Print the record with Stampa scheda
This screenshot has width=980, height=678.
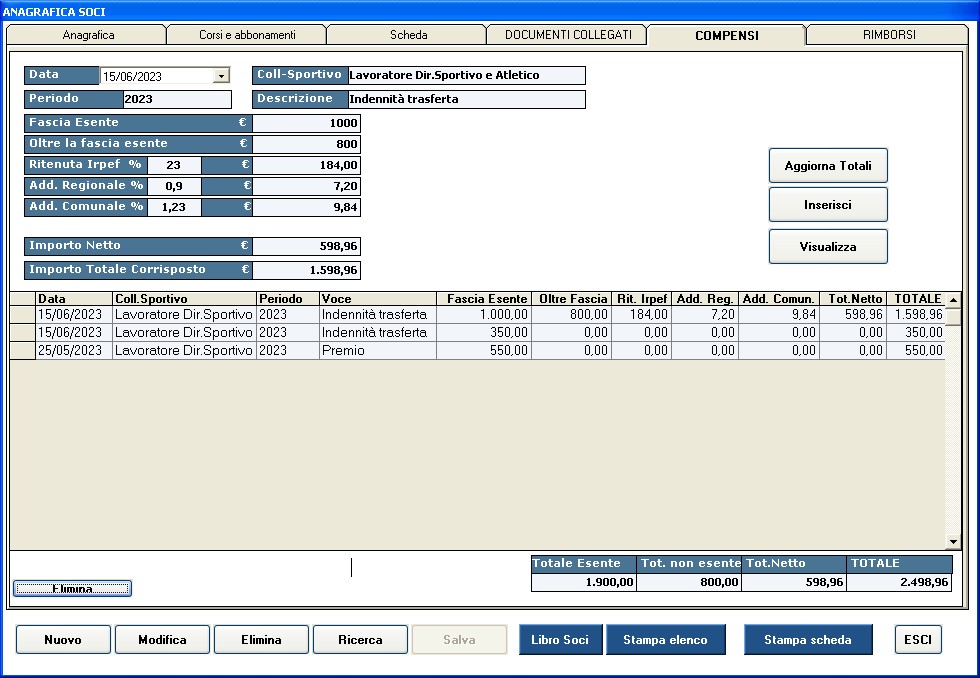[x=807, y=640]
